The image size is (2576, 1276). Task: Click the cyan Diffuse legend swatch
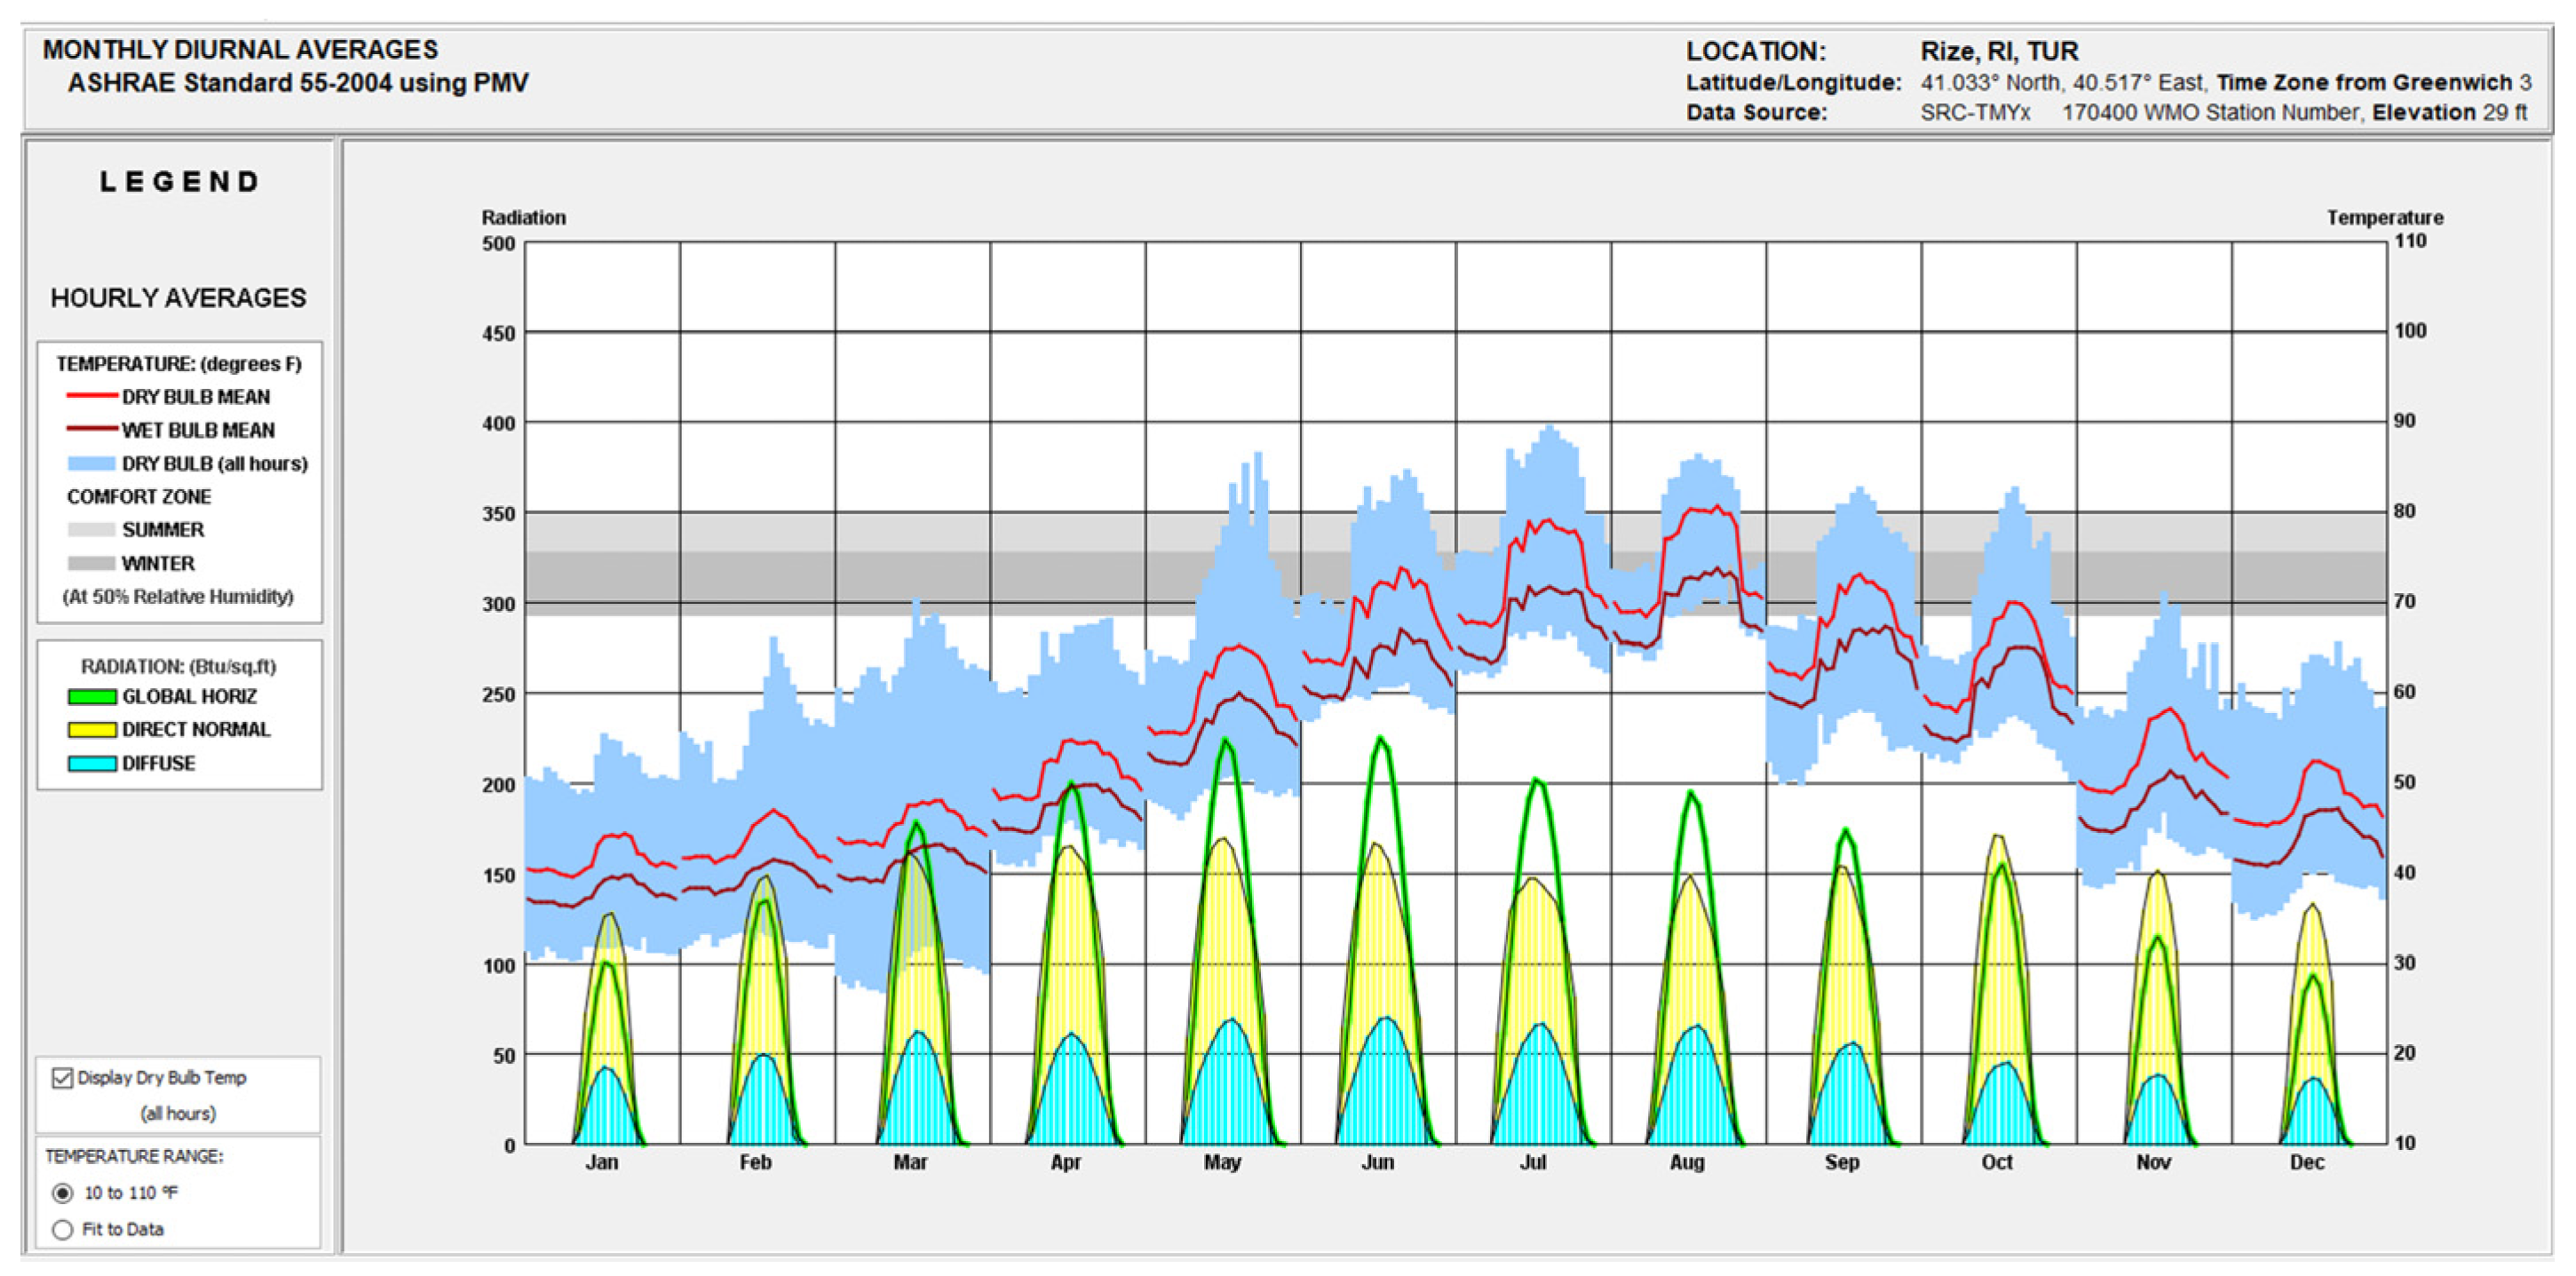pyautogui.click(x=92, y=764)
